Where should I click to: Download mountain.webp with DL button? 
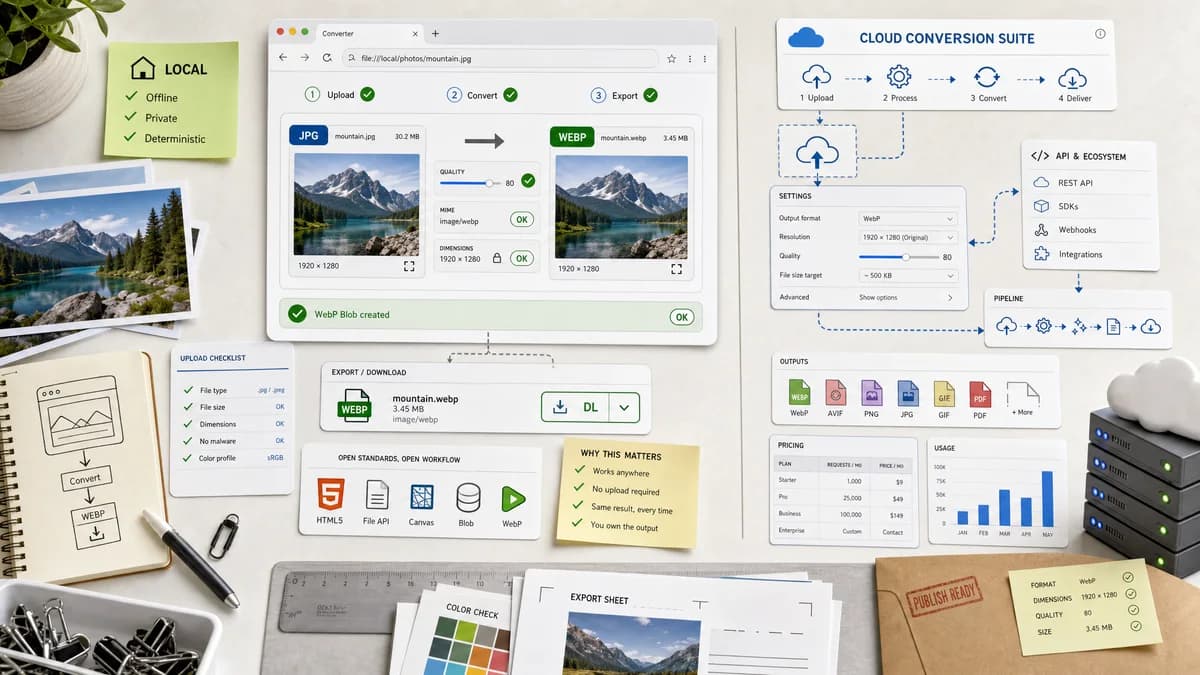coord(576,407)
